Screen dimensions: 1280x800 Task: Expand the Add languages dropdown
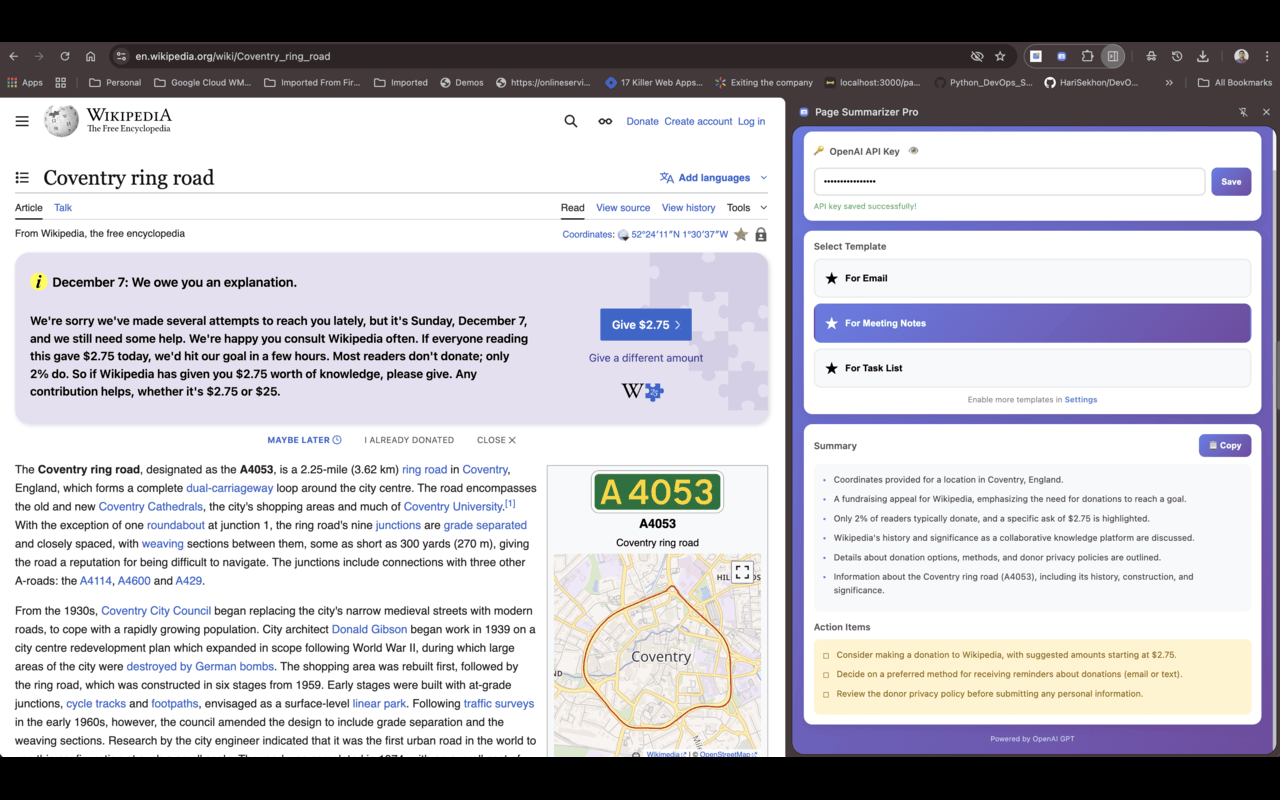[x=713, y=178]
